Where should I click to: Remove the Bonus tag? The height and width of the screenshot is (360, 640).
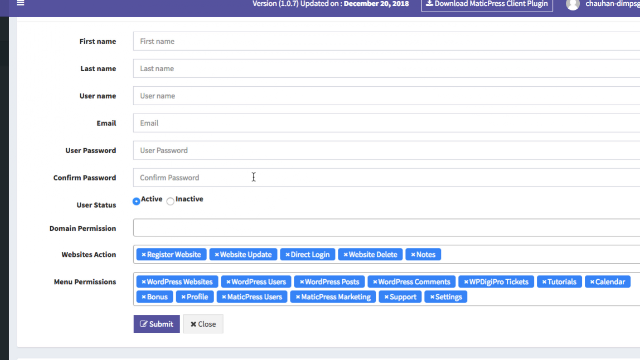pyautogui.click(x=144, y=297)
